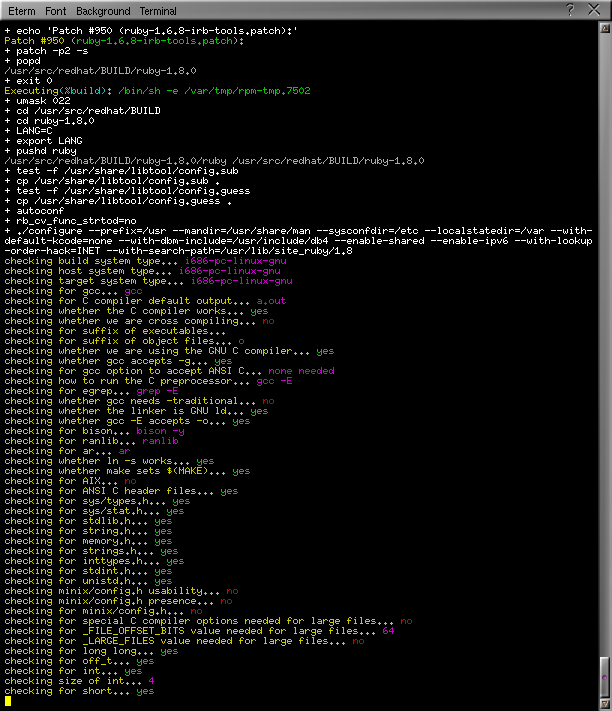The image size is (612, 711).
Task: Click "checking host system type" line
Action: click(142, 271)
